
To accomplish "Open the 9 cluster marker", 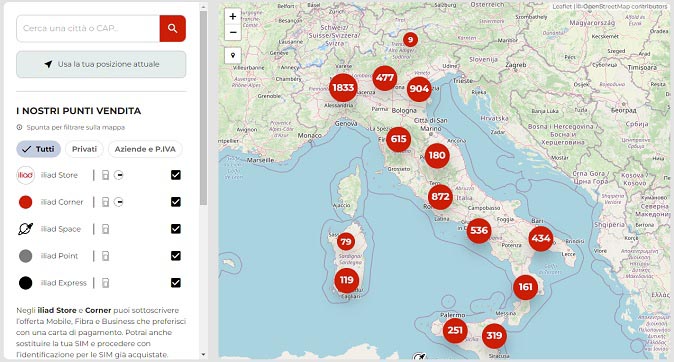I will [410, 40].
